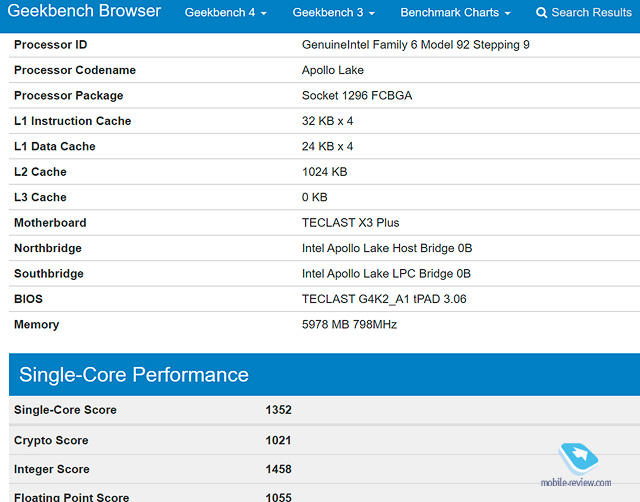This screenshot has height=502, width=640.
Task: Click the Processor Package label
Action: [x=69, y=96]
